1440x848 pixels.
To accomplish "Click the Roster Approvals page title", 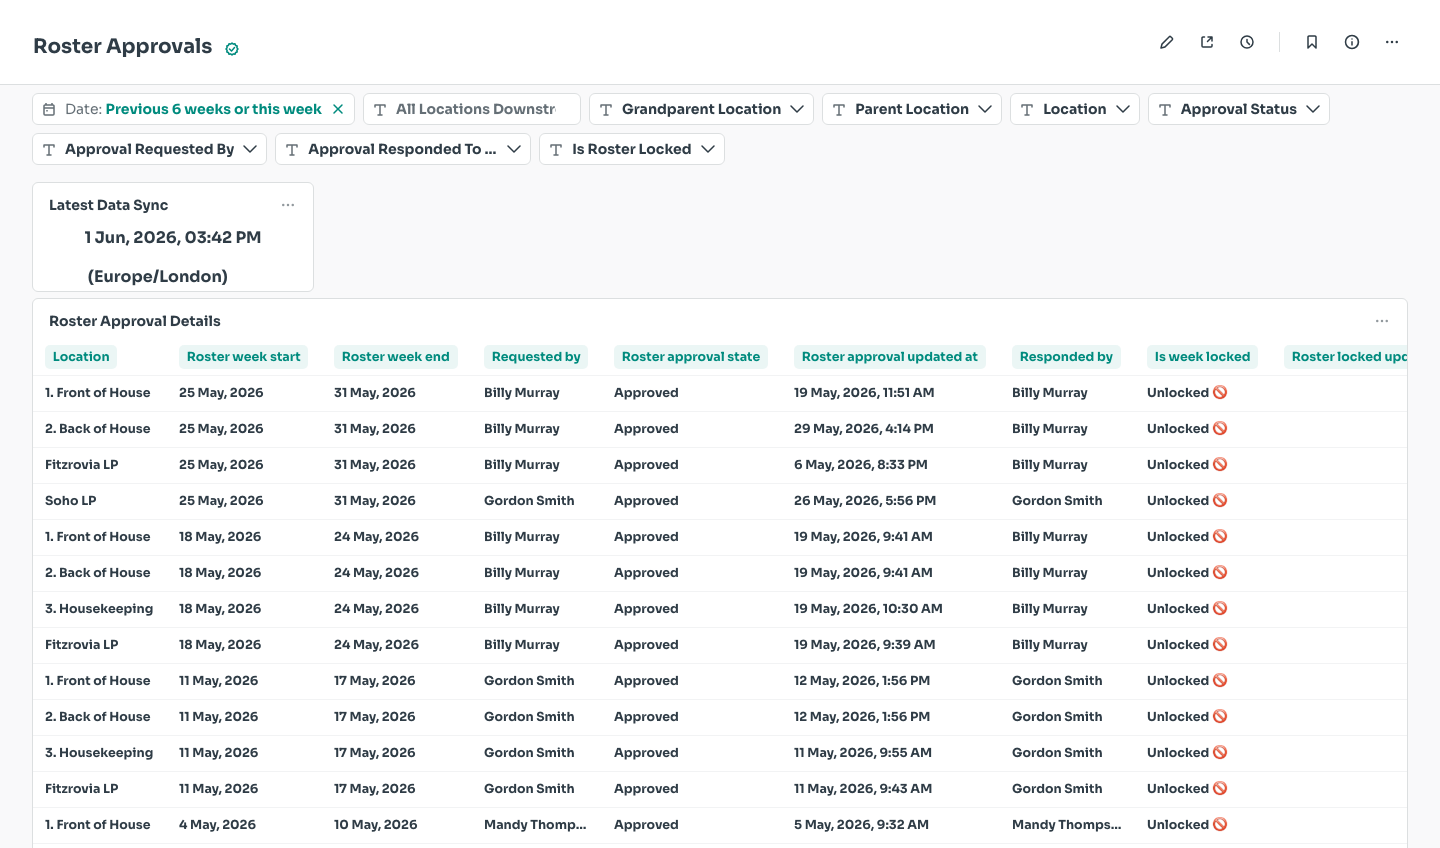I will click(123, 46).
